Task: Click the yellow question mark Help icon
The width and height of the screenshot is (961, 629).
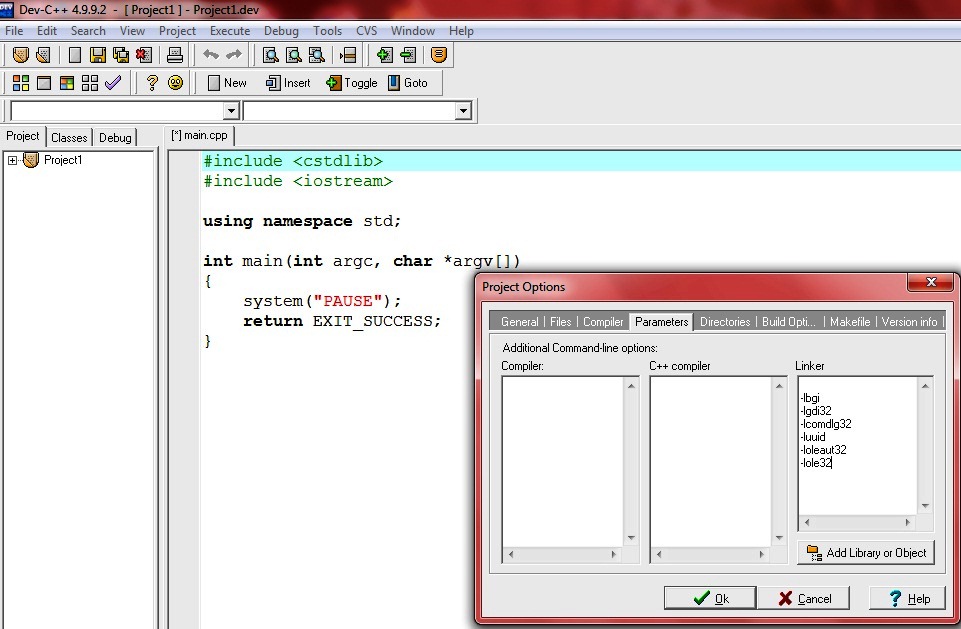Action: click(152, 83)
